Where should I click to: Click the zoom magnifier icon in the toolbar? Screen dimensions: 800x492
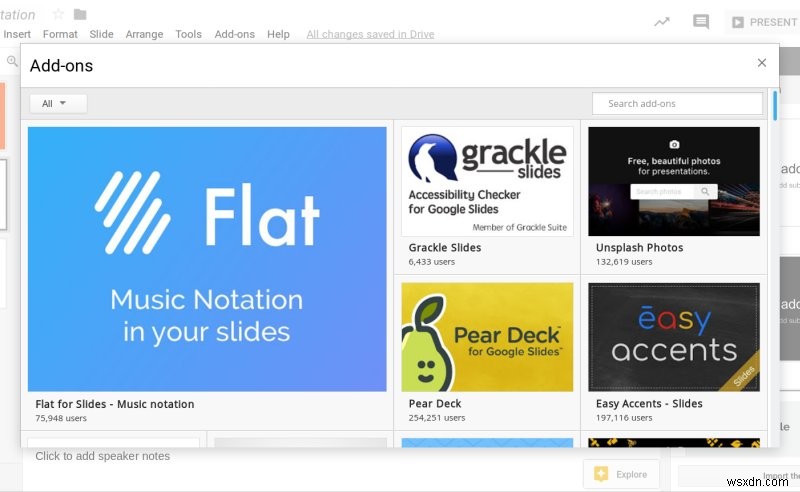12,61
